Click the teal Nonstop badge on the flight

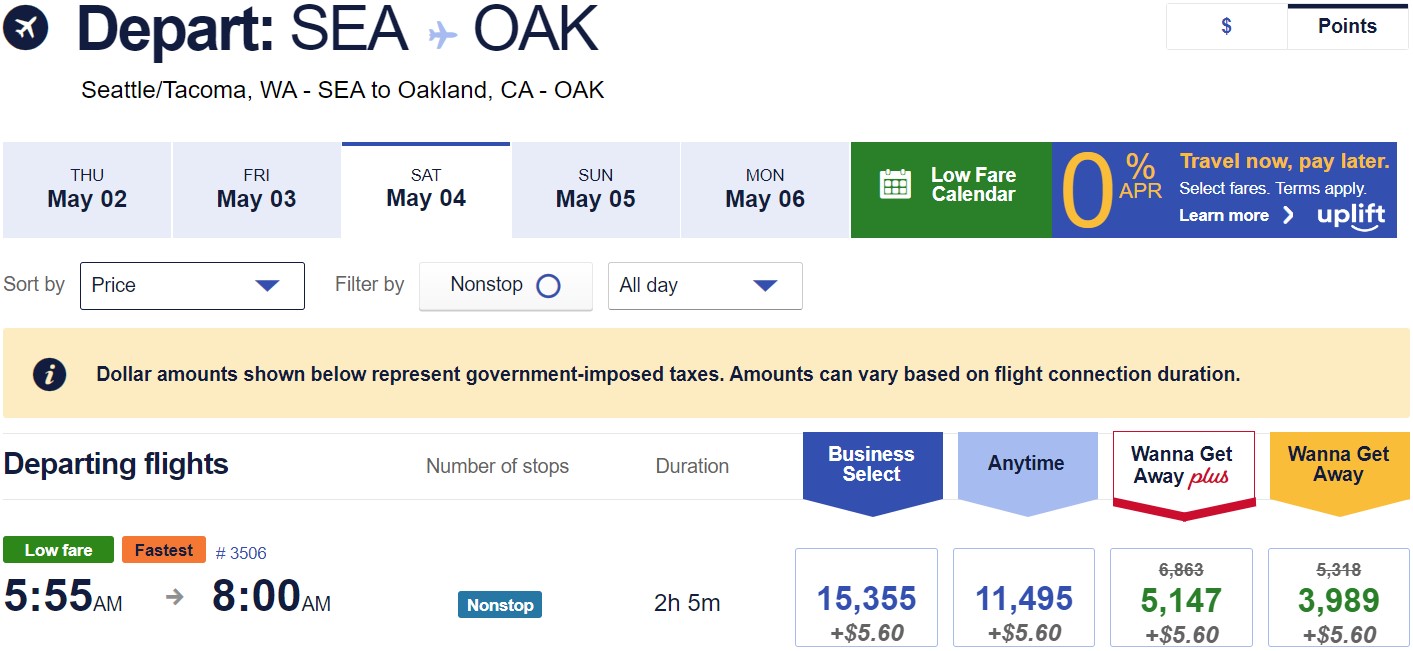[500, 604]
